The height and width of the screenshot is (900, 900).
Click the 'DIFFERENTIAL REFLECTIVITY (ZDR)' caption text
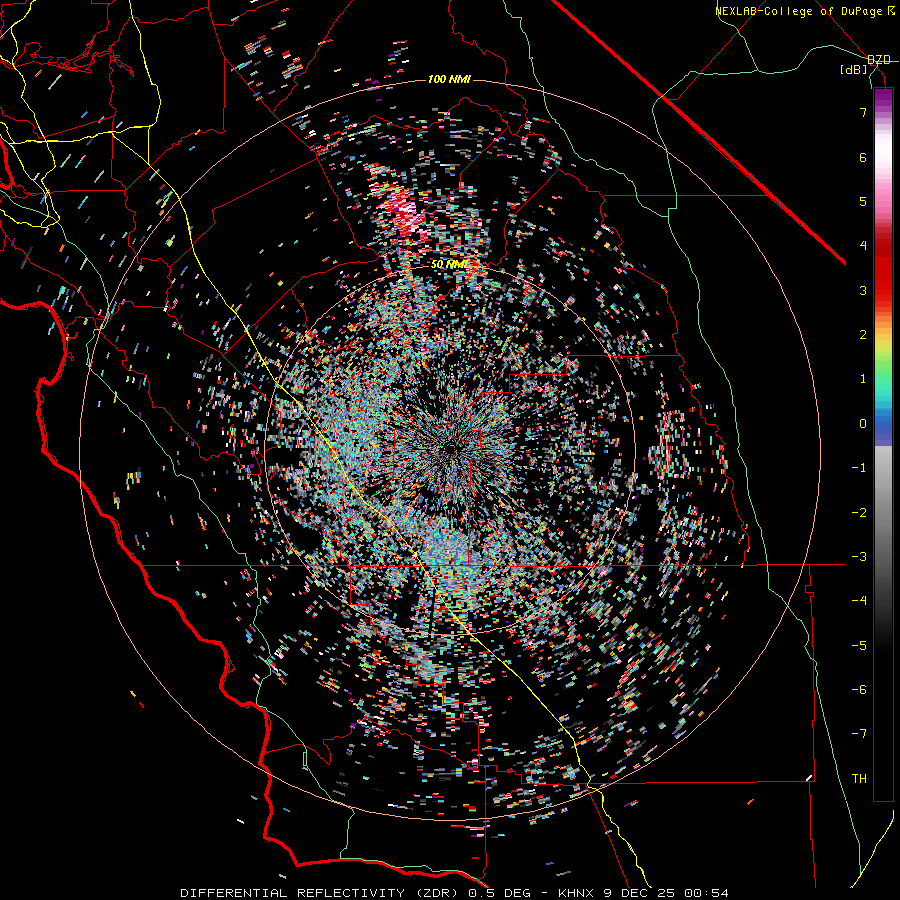(x=320, y=893)
